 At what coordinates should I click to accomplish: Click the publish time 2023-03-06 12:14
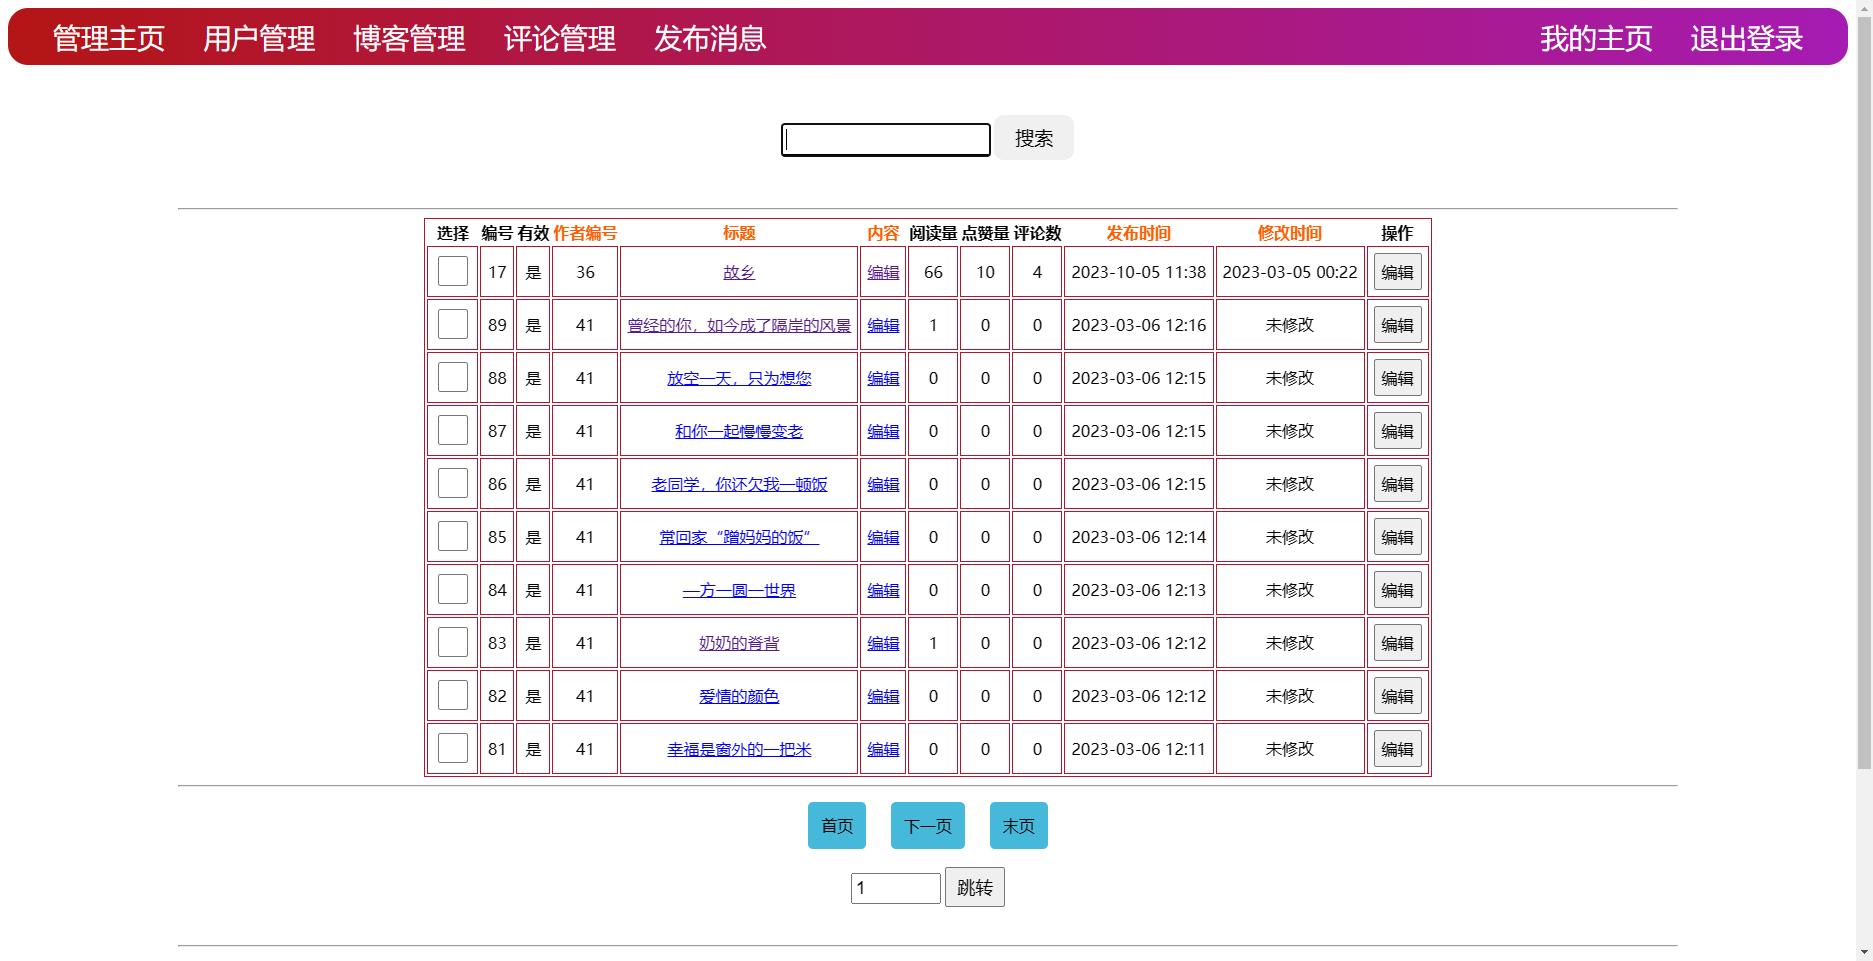click(x=1138, y=537)
